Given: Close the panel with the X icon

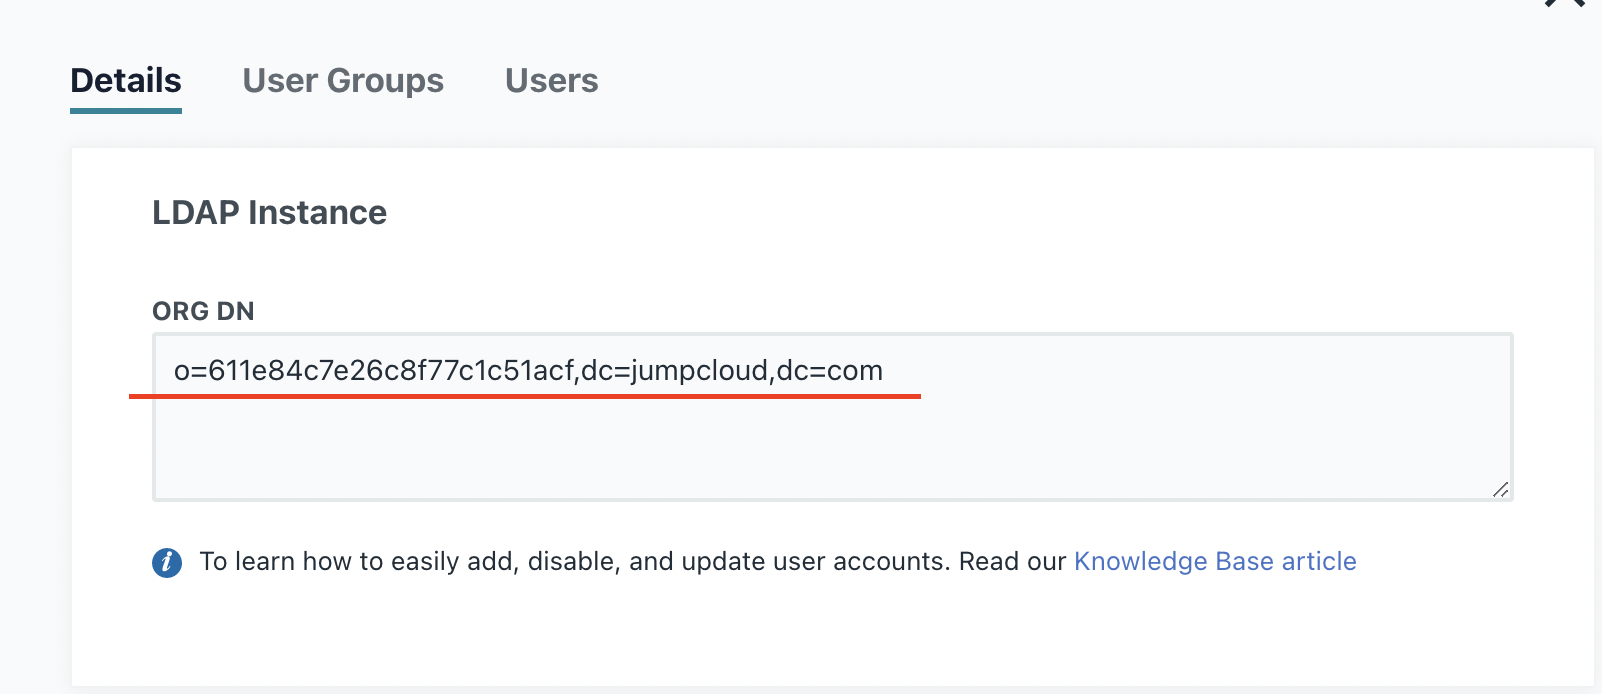Looking at the screenshot, I should tap(1565, 3).
